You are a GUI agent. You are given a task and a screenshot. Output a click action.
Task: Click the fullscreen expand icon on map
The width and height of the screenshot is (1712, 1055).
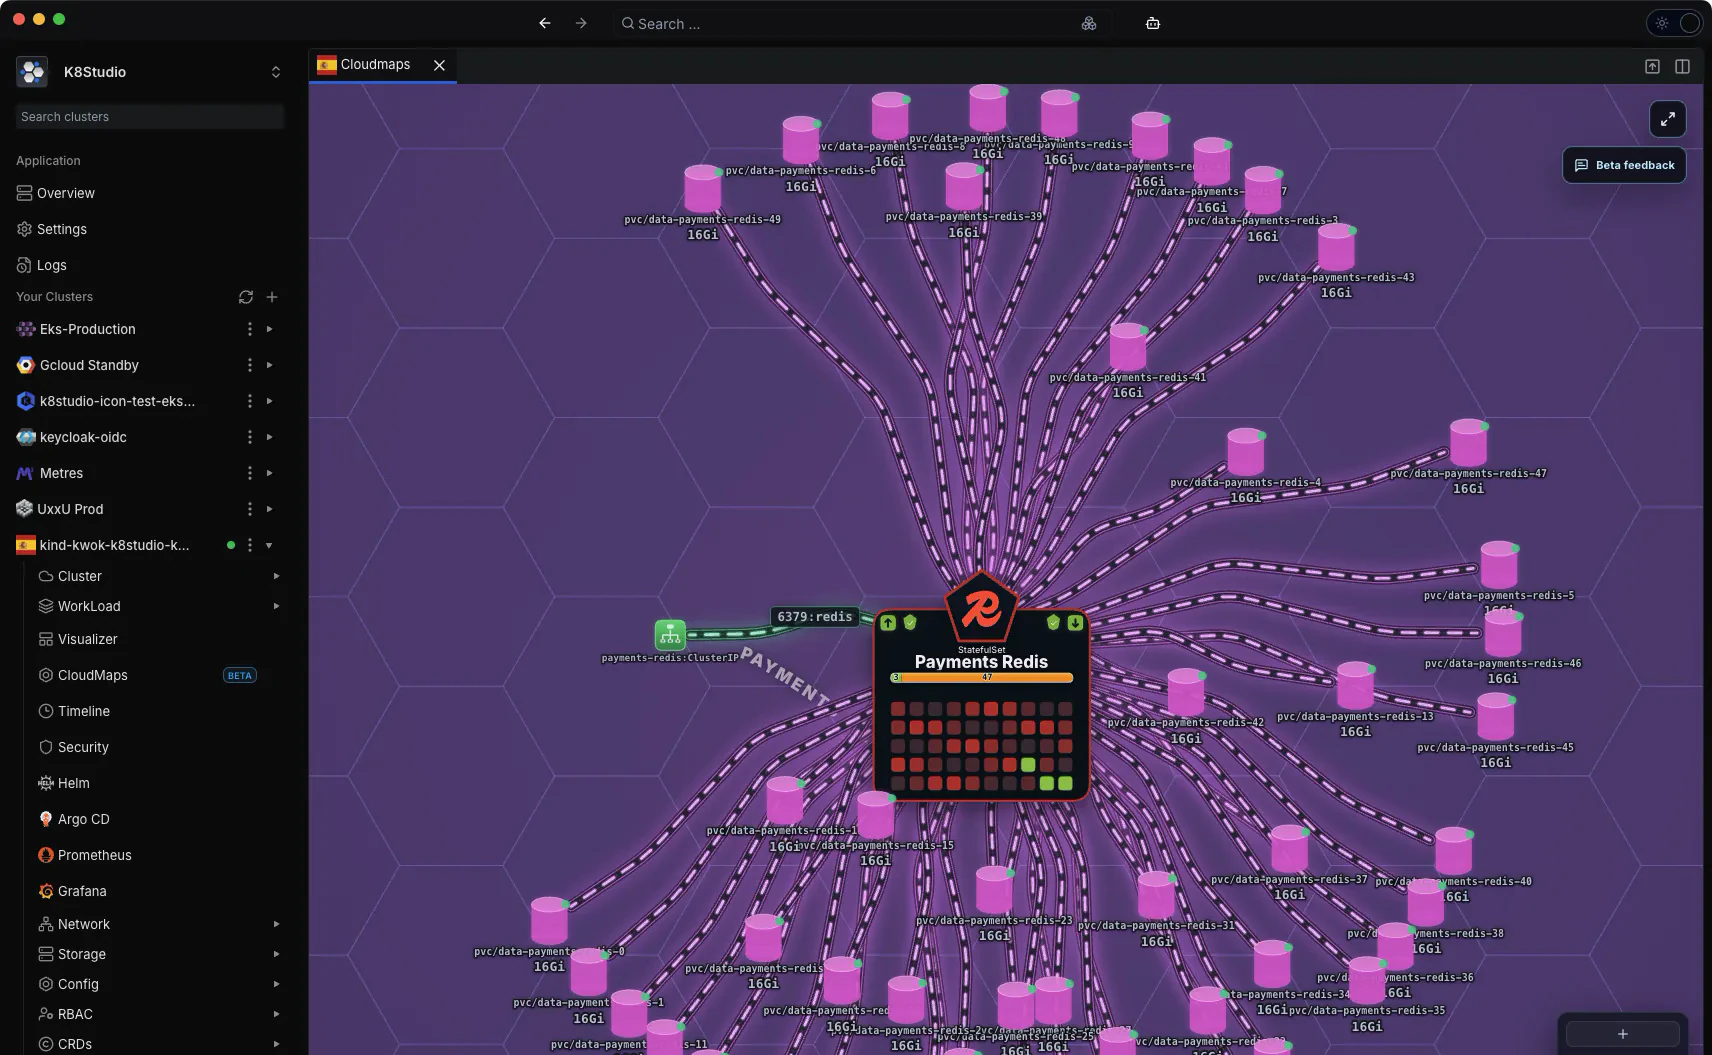tap(1667, 119)
